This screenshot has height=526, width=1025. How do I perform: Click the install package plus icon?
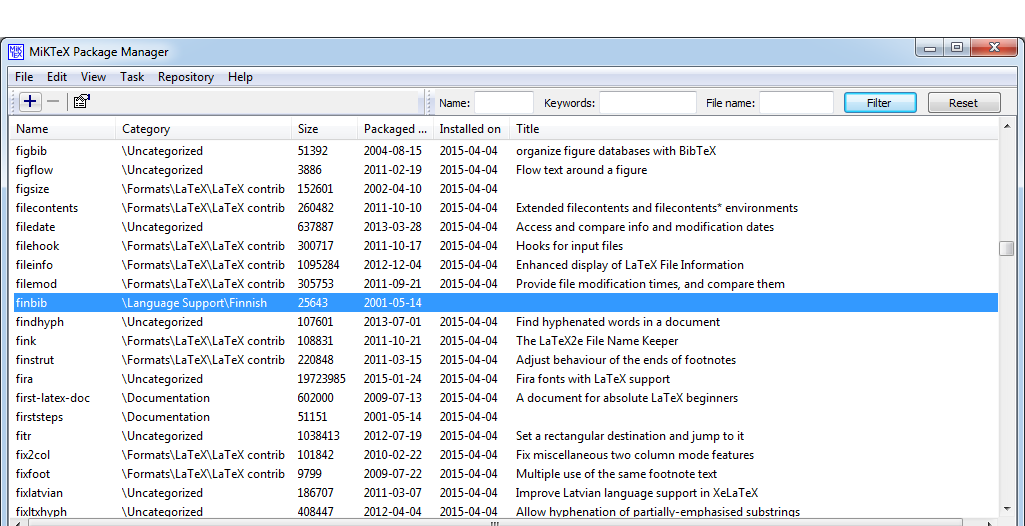30,102
